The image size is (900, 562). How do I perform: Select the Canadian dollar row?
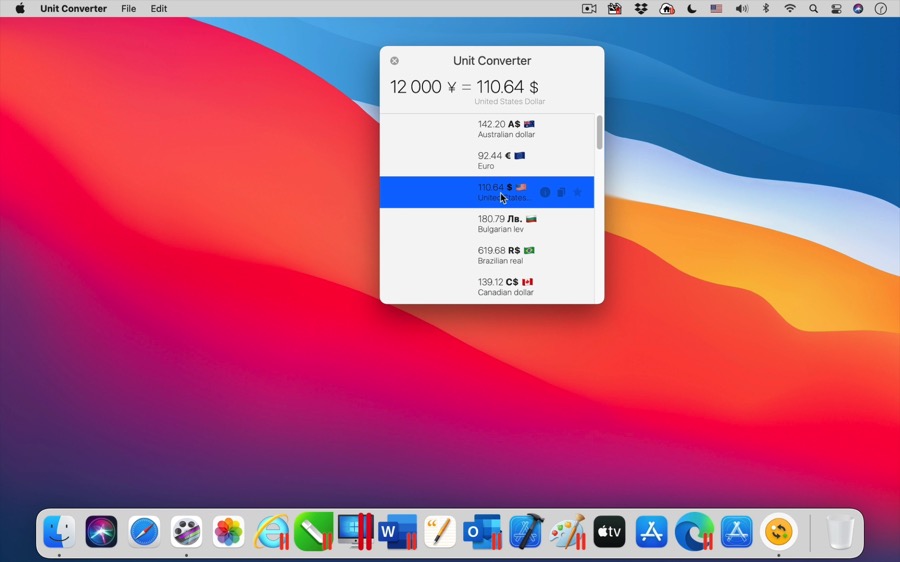tap(487, 287)
